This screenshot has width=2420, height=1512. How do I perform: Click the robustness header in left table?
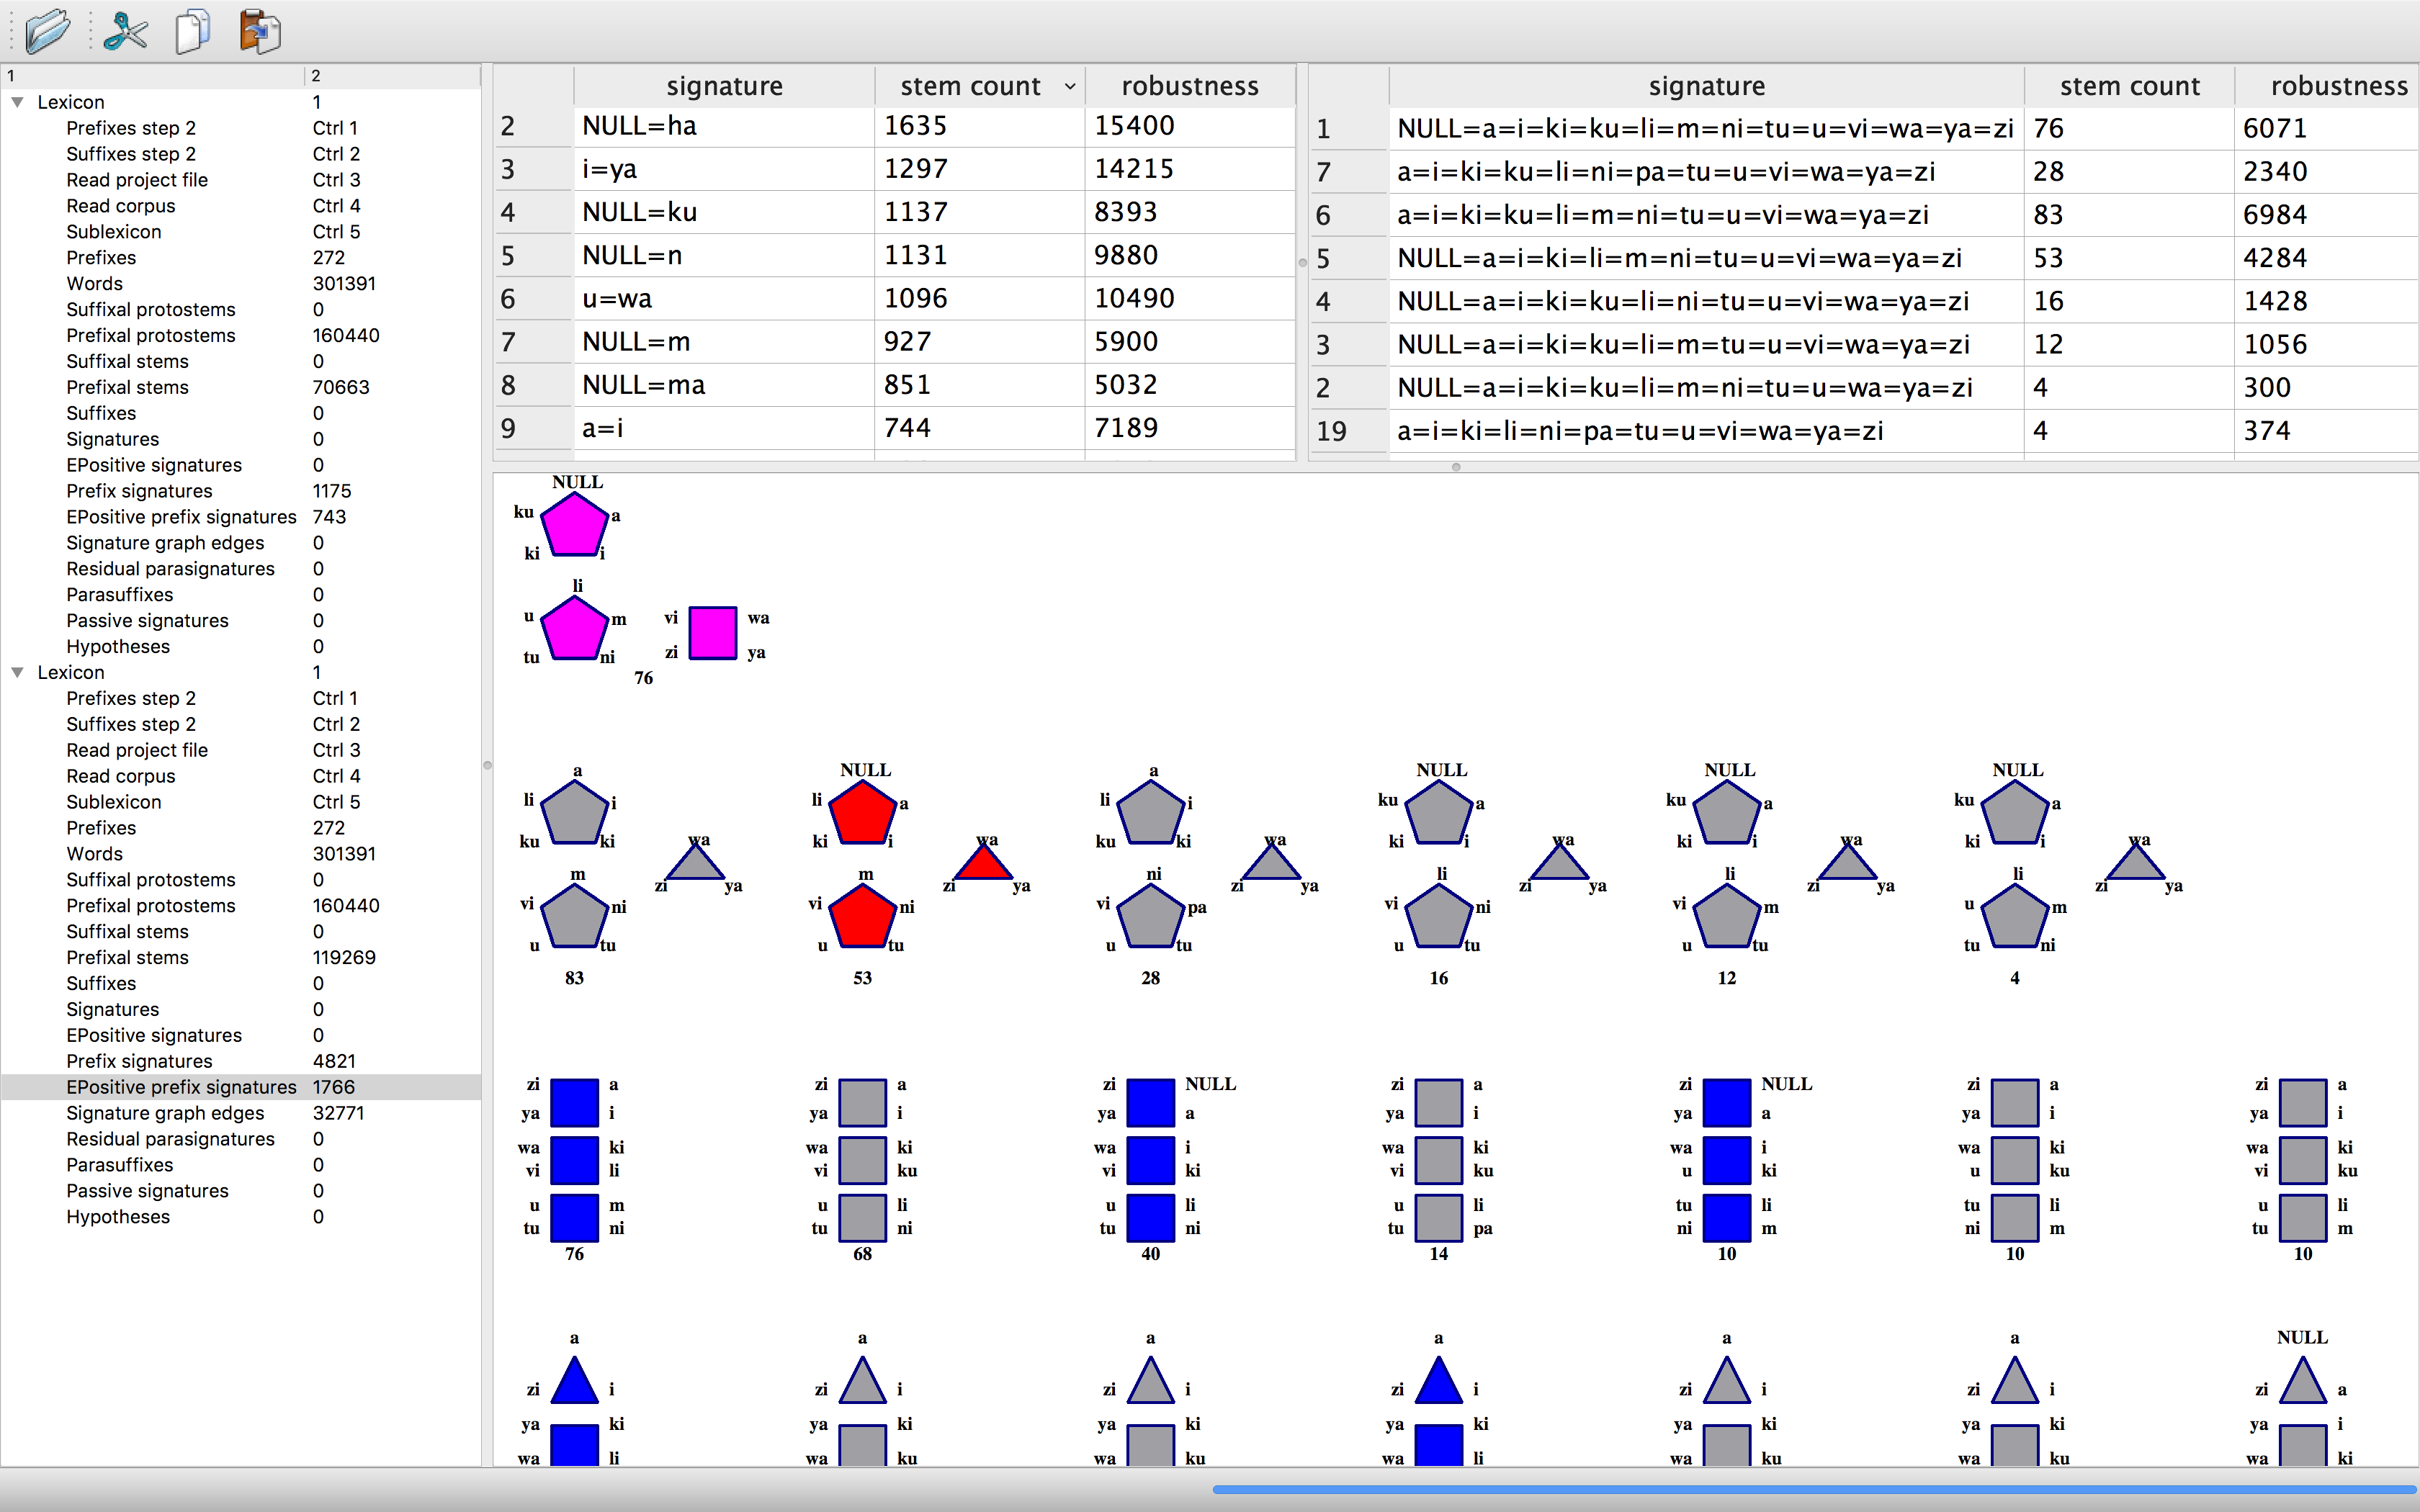click(1189, 87)
